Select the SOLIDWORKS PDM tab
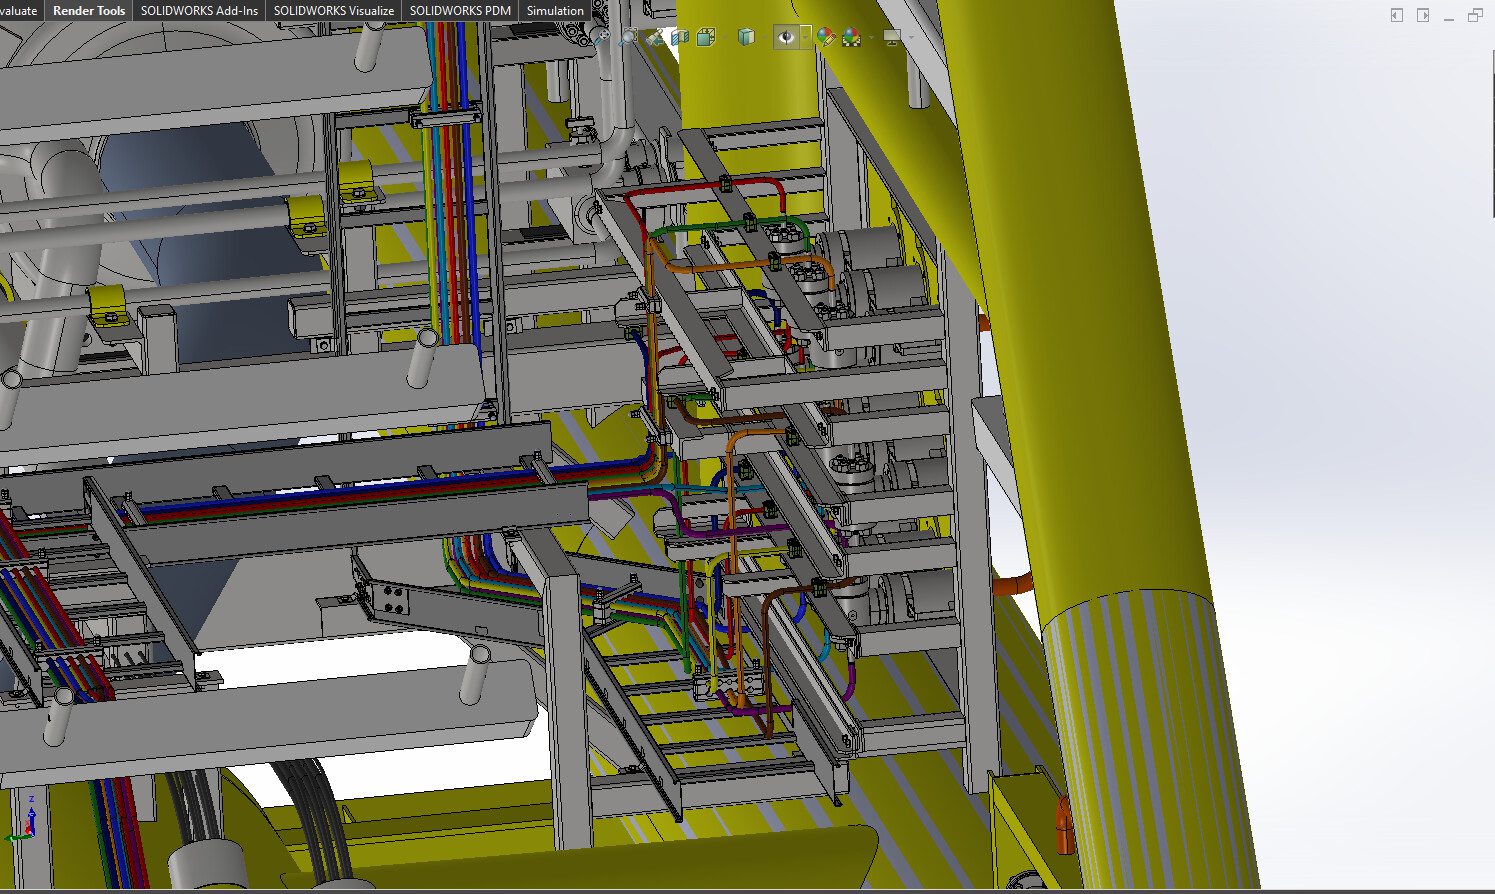The height and width of the screenshot is (894, 1495). tap(460, 10)
